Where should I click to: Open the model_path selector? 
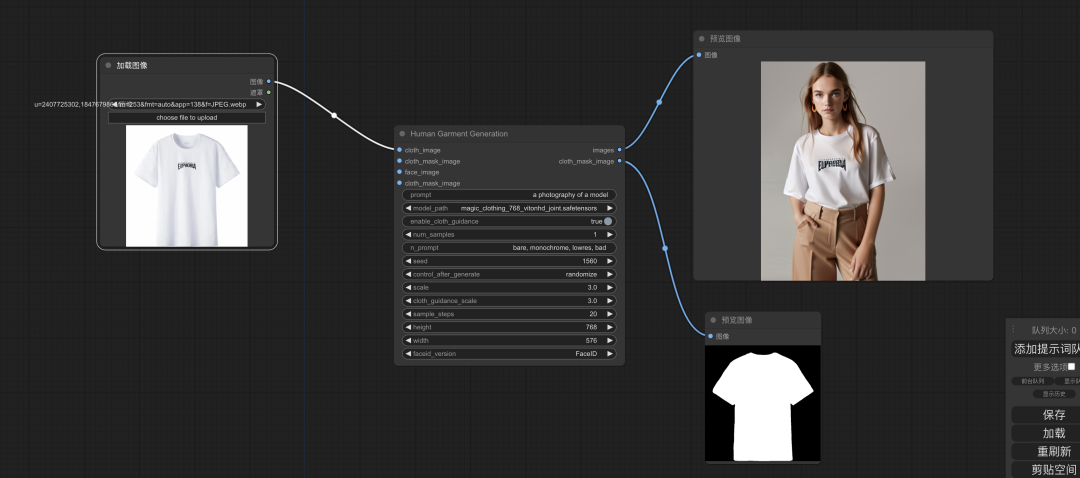click(509, 208)
